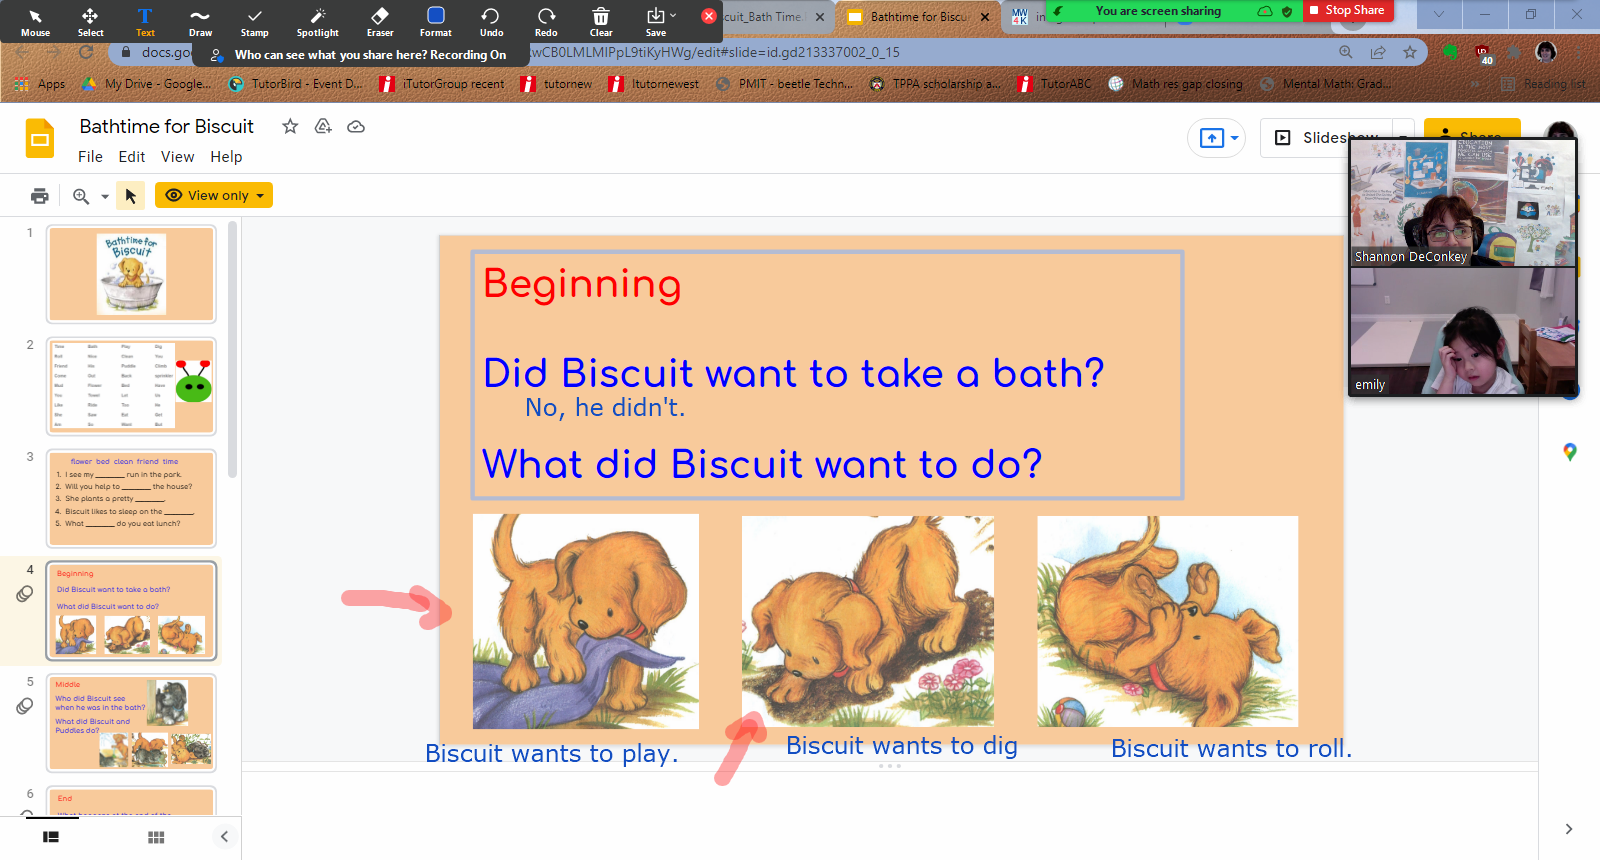1600x860 pixels.
Task: Redo the last annotation
Action: tap(546, 22)
